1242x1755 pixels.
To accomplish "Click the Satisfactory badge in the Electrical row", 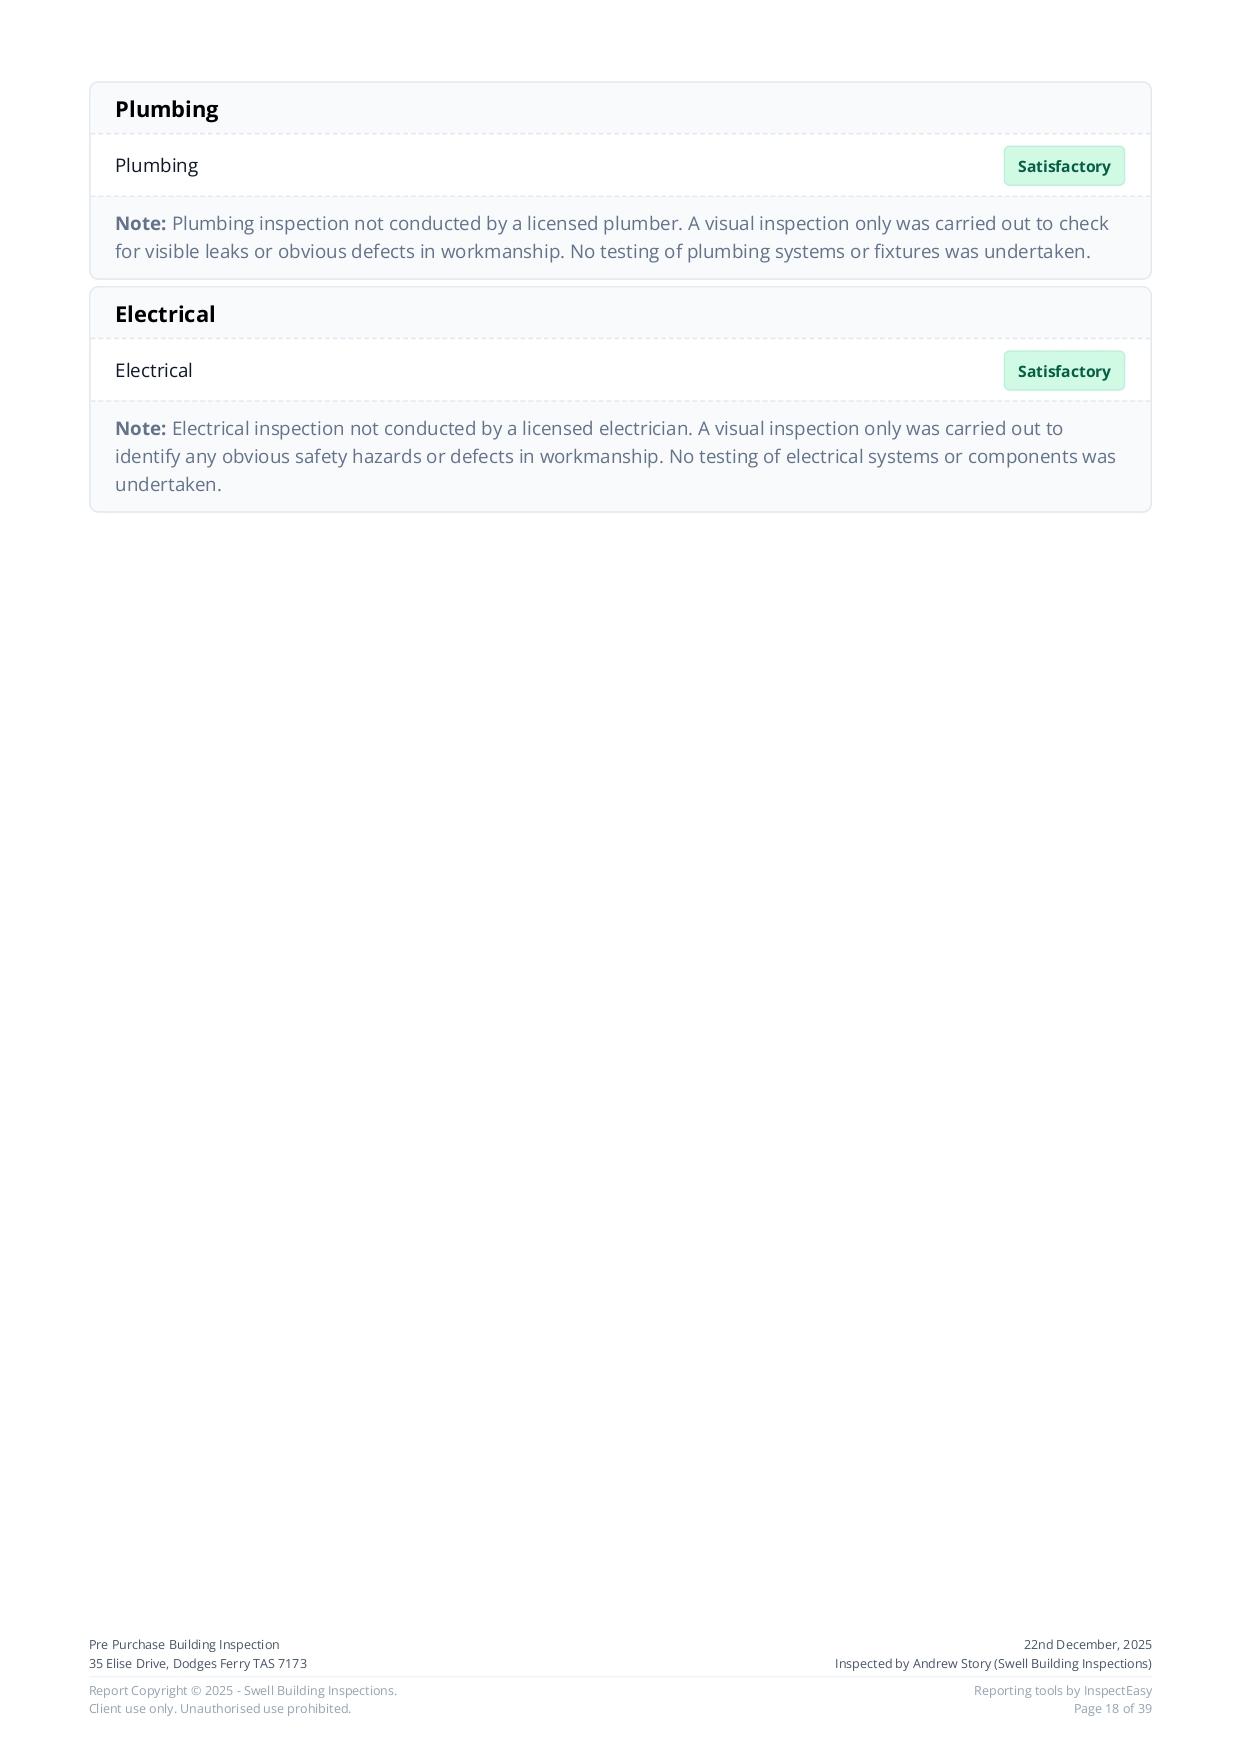I will (1063, 371).
